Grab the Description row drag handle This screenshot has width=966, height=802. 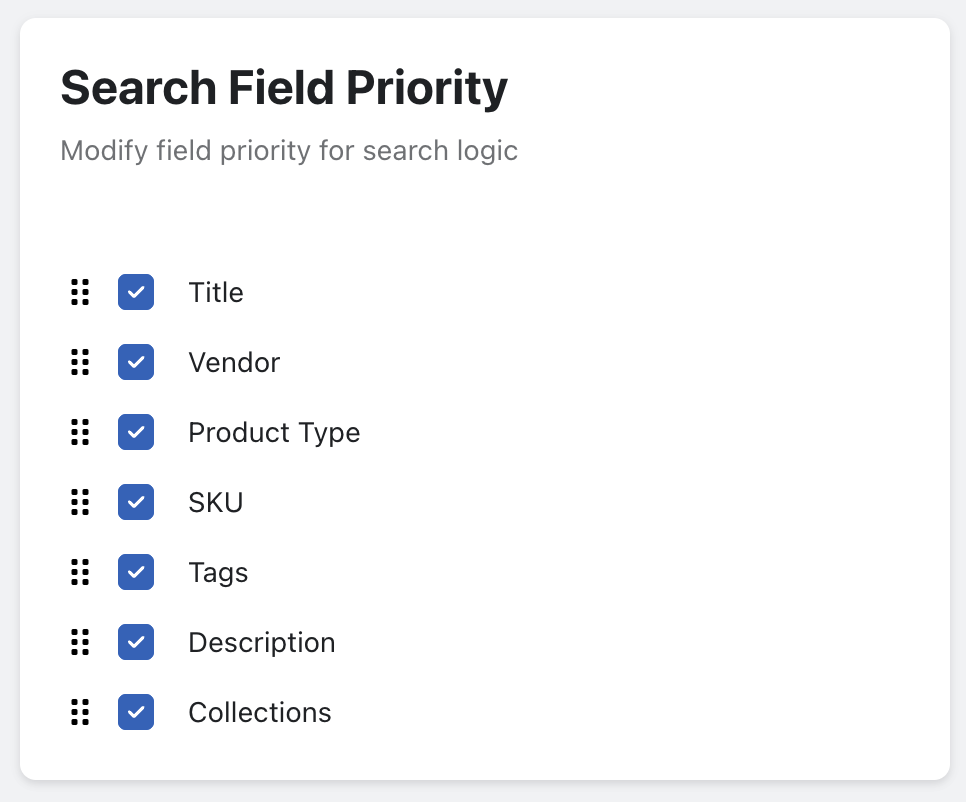coord(80,642)
